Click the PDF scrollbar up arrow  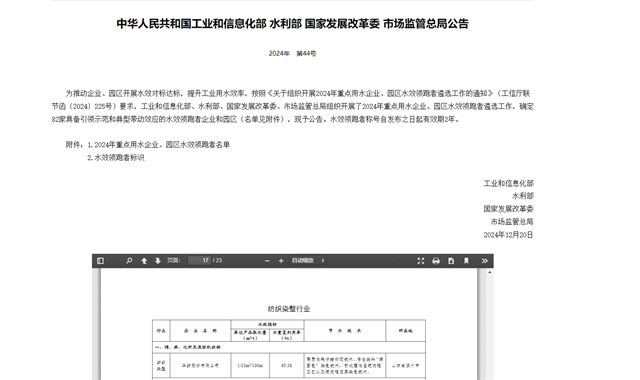tap(490, 272)
